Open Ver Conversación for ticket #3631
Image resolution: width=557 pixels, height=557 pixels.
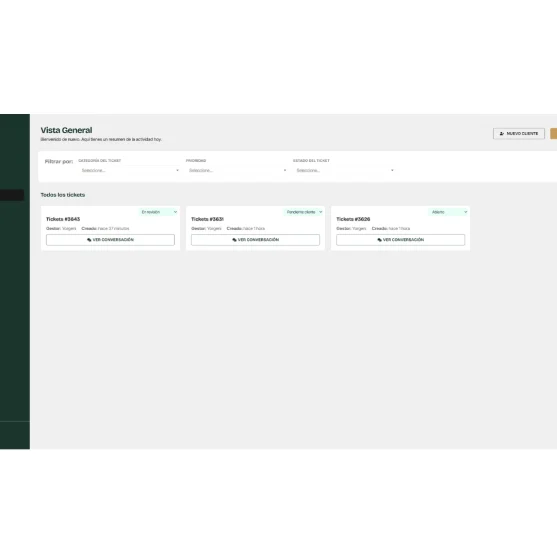(255, 240)
